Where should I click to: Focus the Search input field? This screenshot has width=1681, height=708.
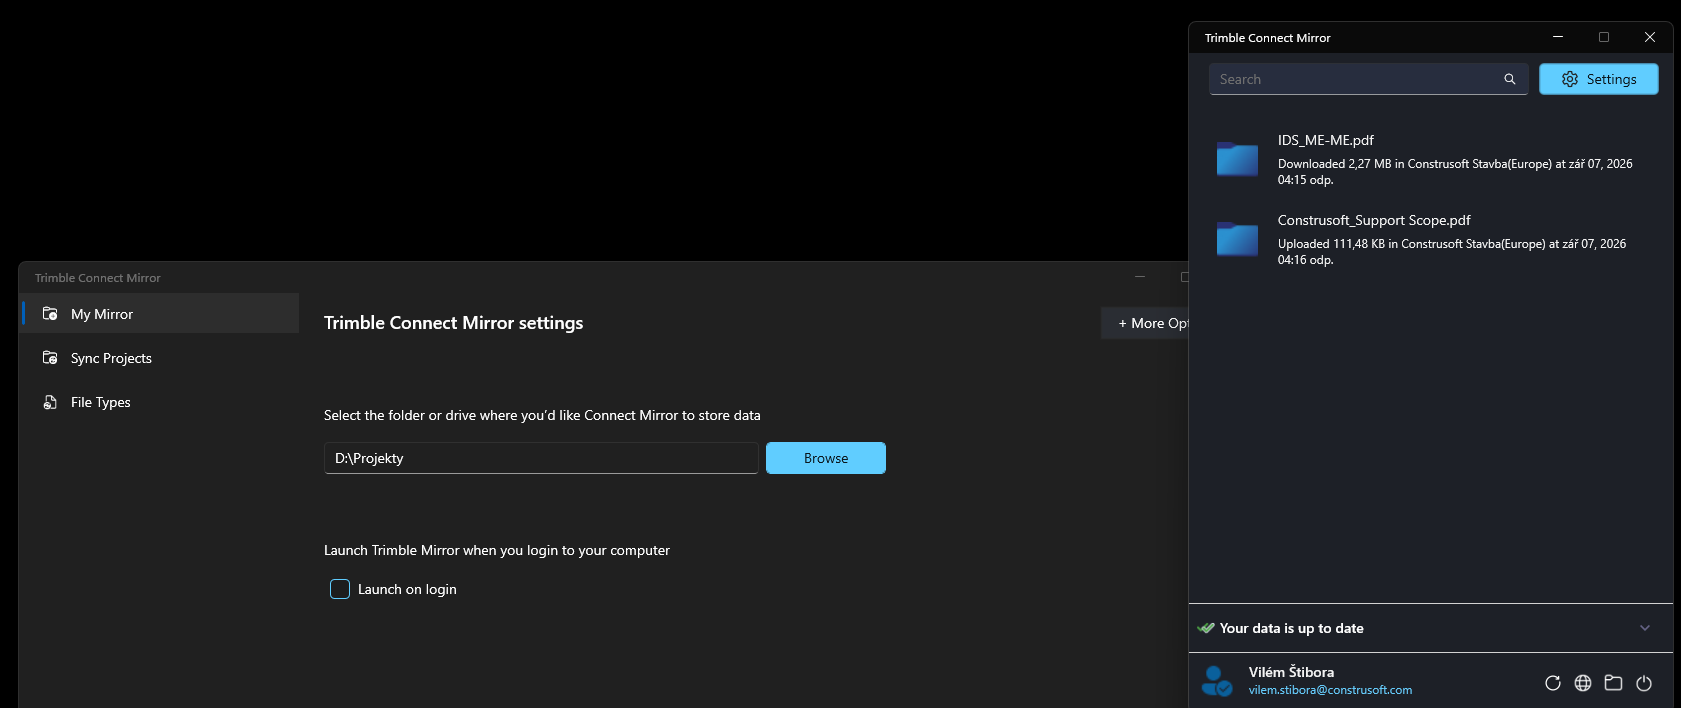click(x=1368, y=79)
